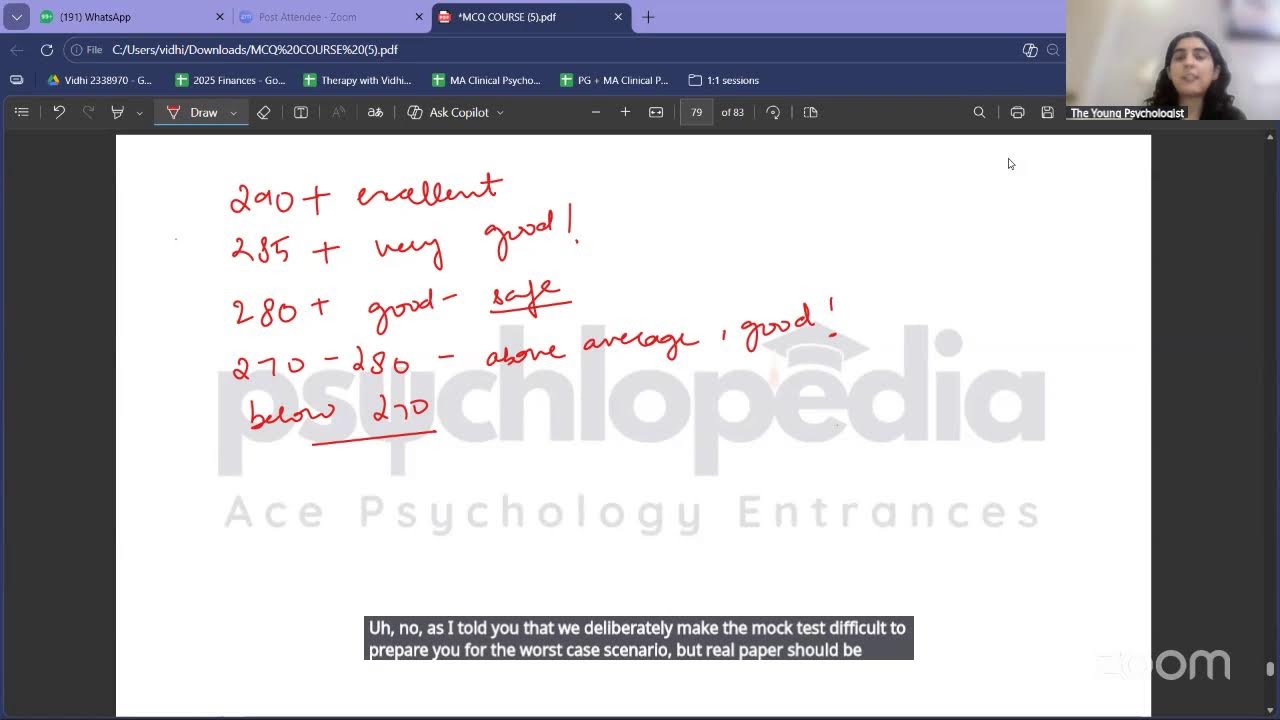This screenshot has height=720, width=1280.
Task: Open the table of contents panel
Action: pyautogui.click(x=21, y=112)
